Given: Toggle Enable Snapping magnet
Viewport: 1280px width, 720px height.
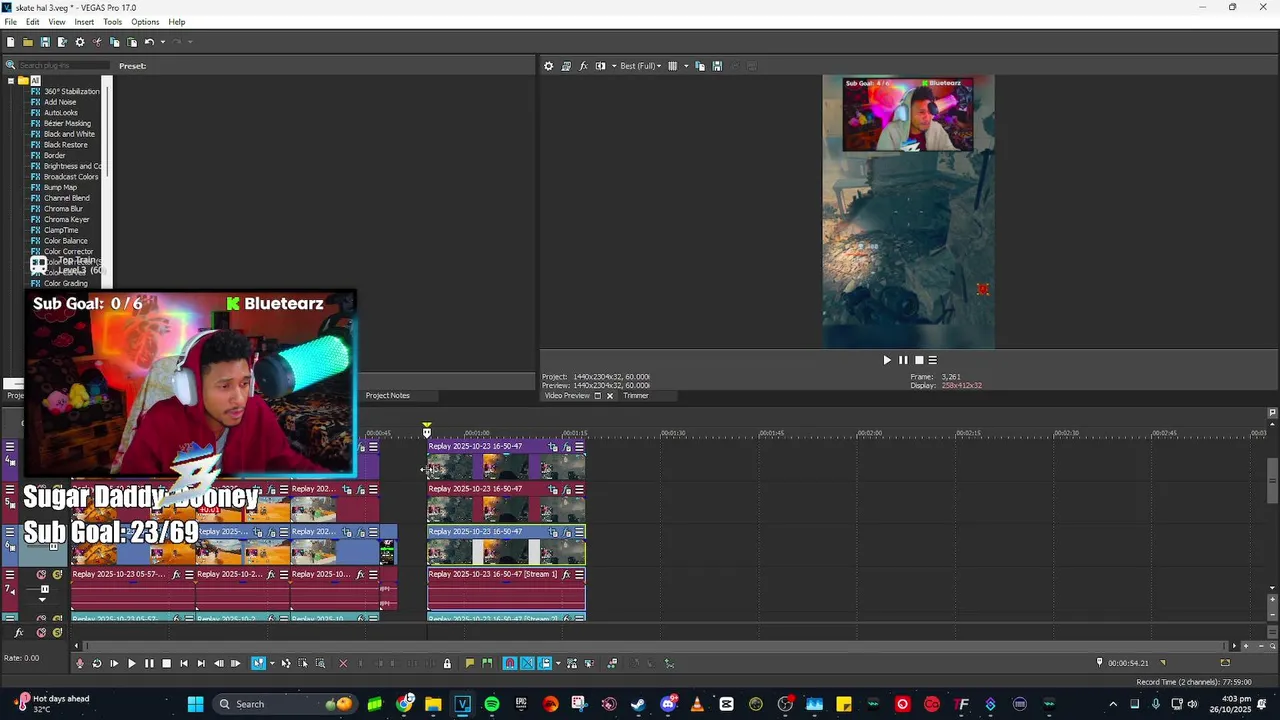Looking at the screenshot, I should [x=510, y=663].
